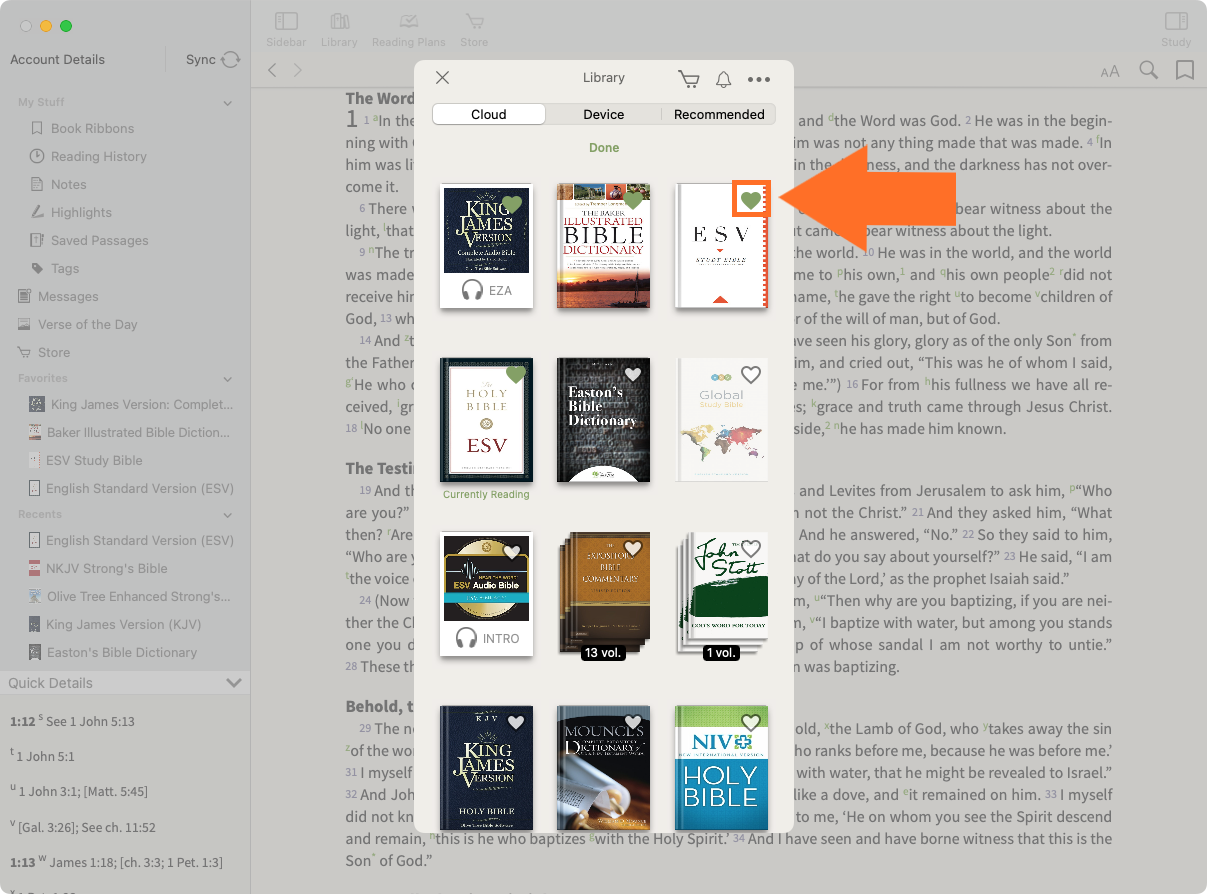Open Mounce's Dictionary cover
Screen dimensions: 1207x894
point(604,768)
